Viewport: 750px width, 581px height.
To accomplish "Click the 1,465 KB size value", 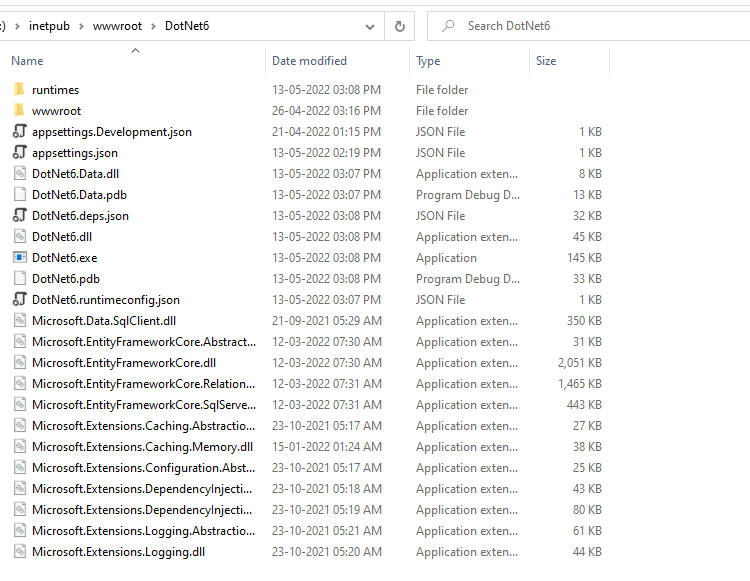I will click(x=579, y=384).
